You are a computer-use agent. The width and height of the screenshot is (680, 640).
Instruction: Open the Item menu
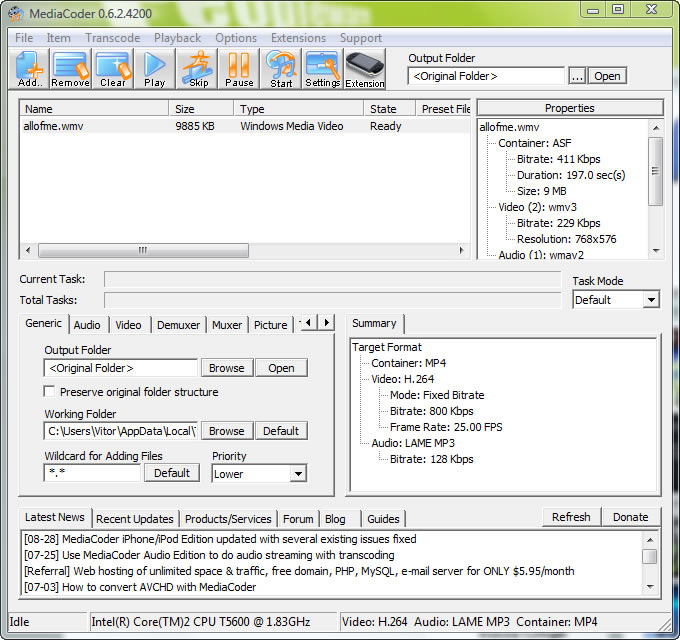[x=59, y=38]
